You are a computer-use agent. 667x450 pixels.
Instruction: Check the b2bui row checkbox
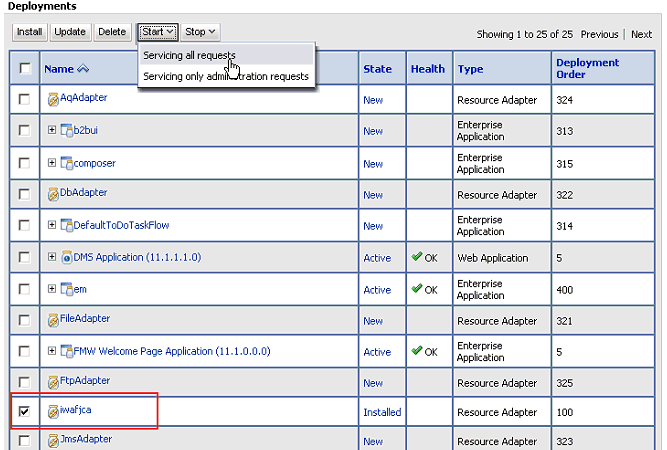pos(24,130)
